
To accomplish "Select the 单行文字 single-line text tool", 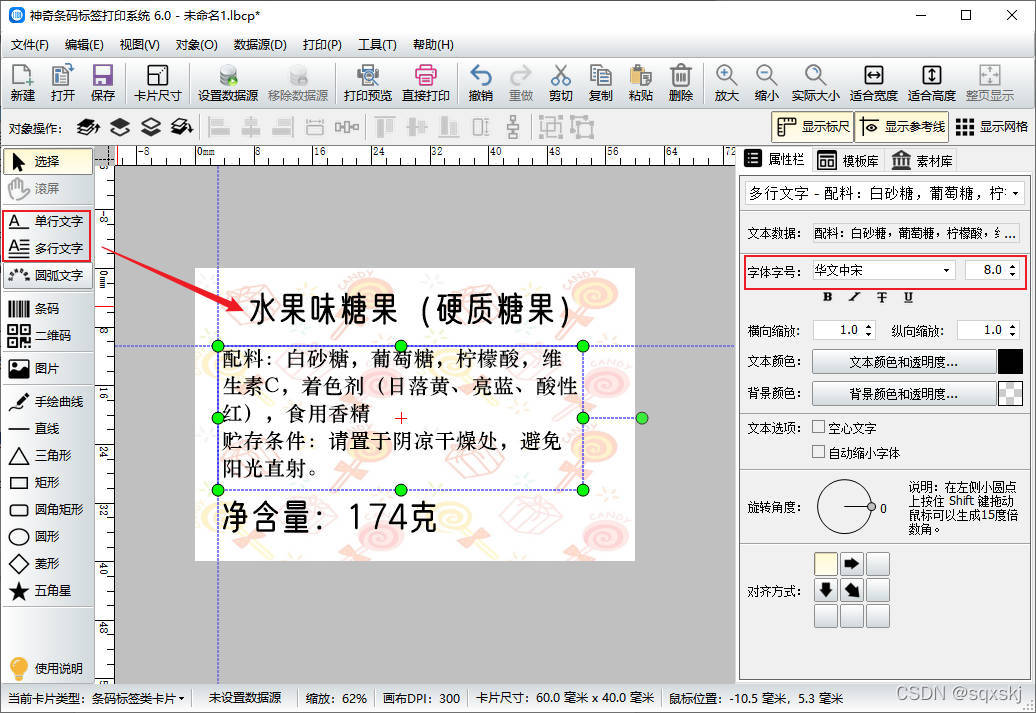I will [46, 221].
